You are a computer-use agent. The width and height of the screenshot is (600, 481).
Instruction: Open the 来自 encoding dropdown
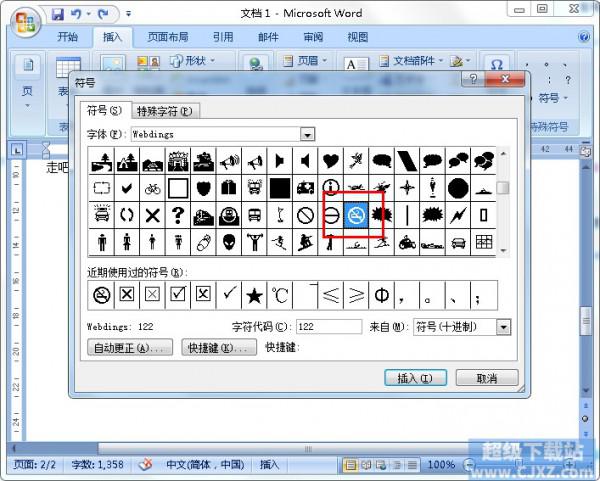pyautogui.click(x=504, y=327)
